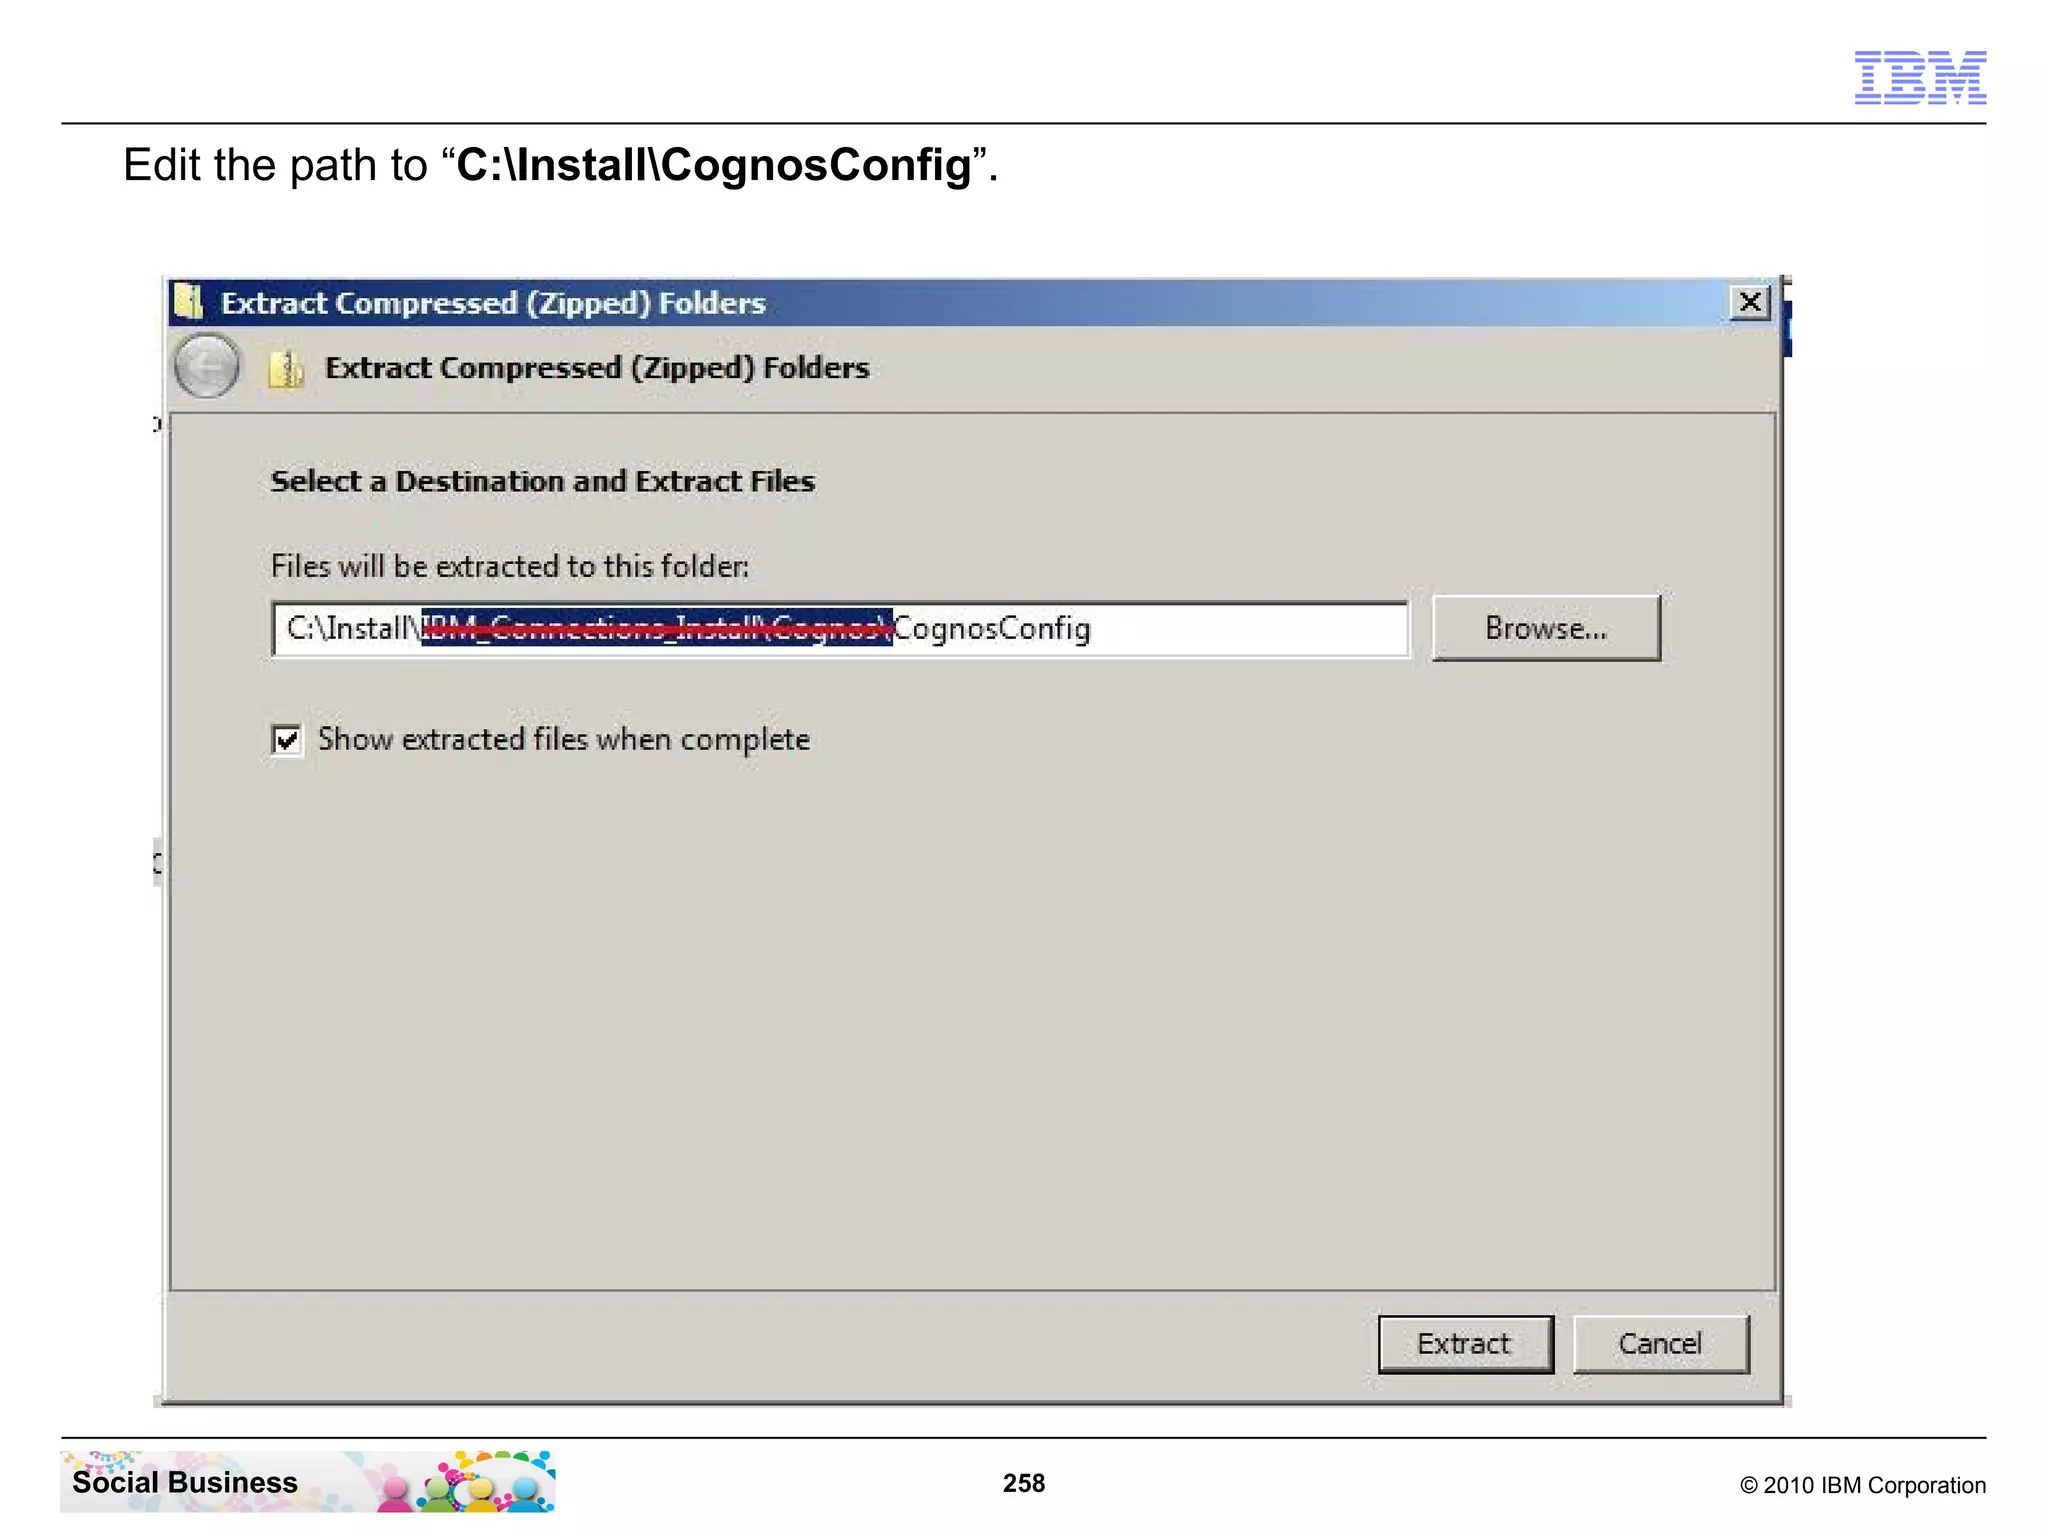Click the IBM logo on the slide
Image resolution: width=2048 pixels, height=1536 pixels.
pyautogui.click(x=1920, y=77)
